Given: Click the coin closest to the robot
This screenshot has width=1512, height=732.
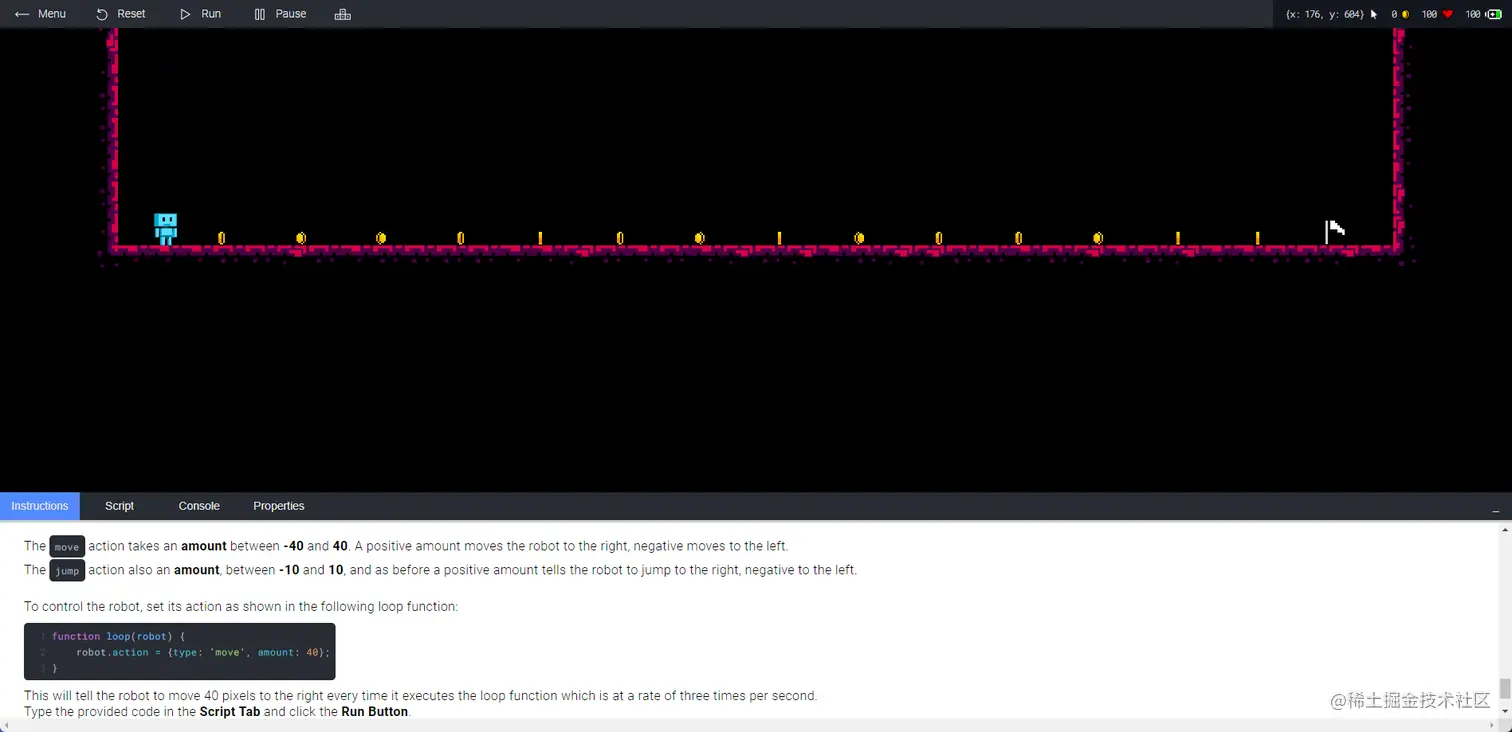Looking at the screenshot, I should [x=222, y=238].
